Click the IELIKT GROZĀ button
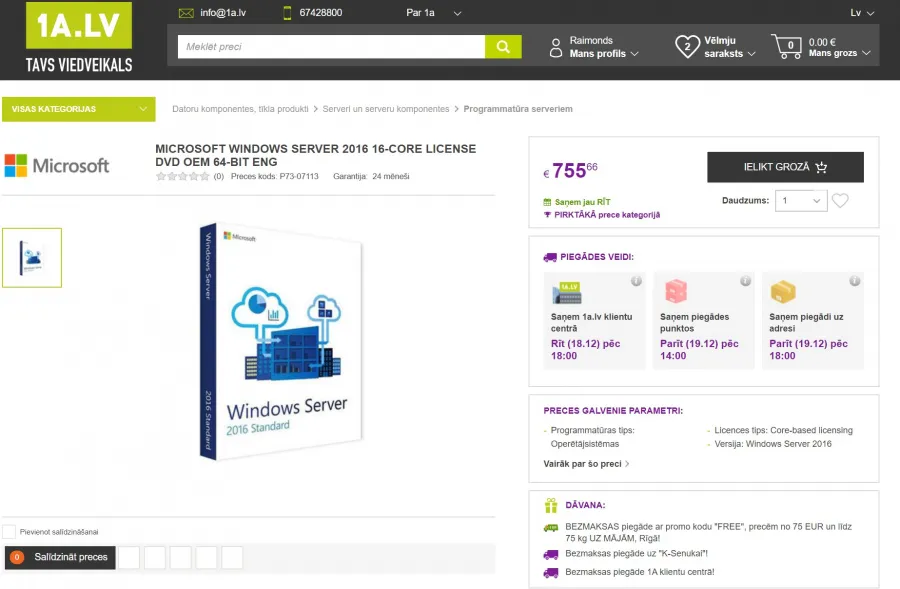 coord(785,167)
